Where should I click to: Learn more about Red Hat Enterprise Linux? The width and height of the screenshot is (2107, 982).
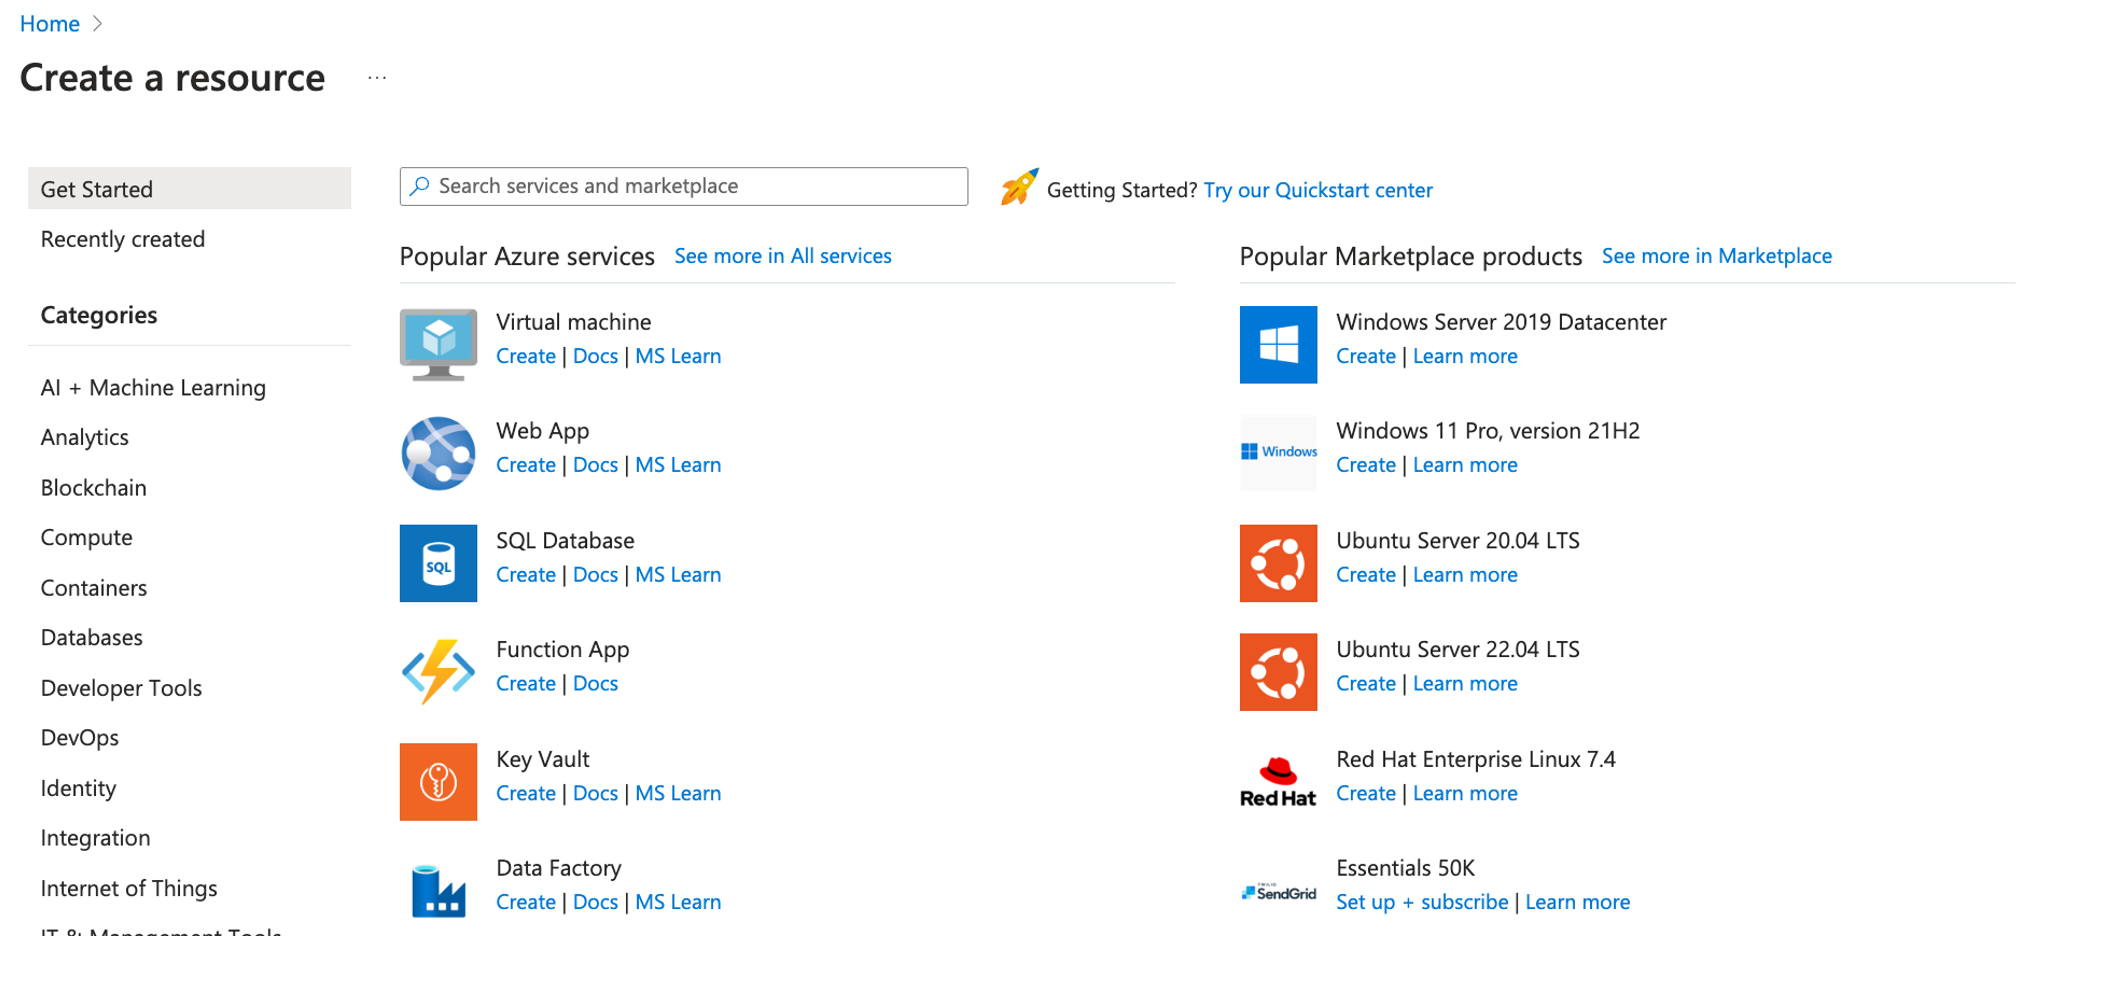pos(1465,793)
